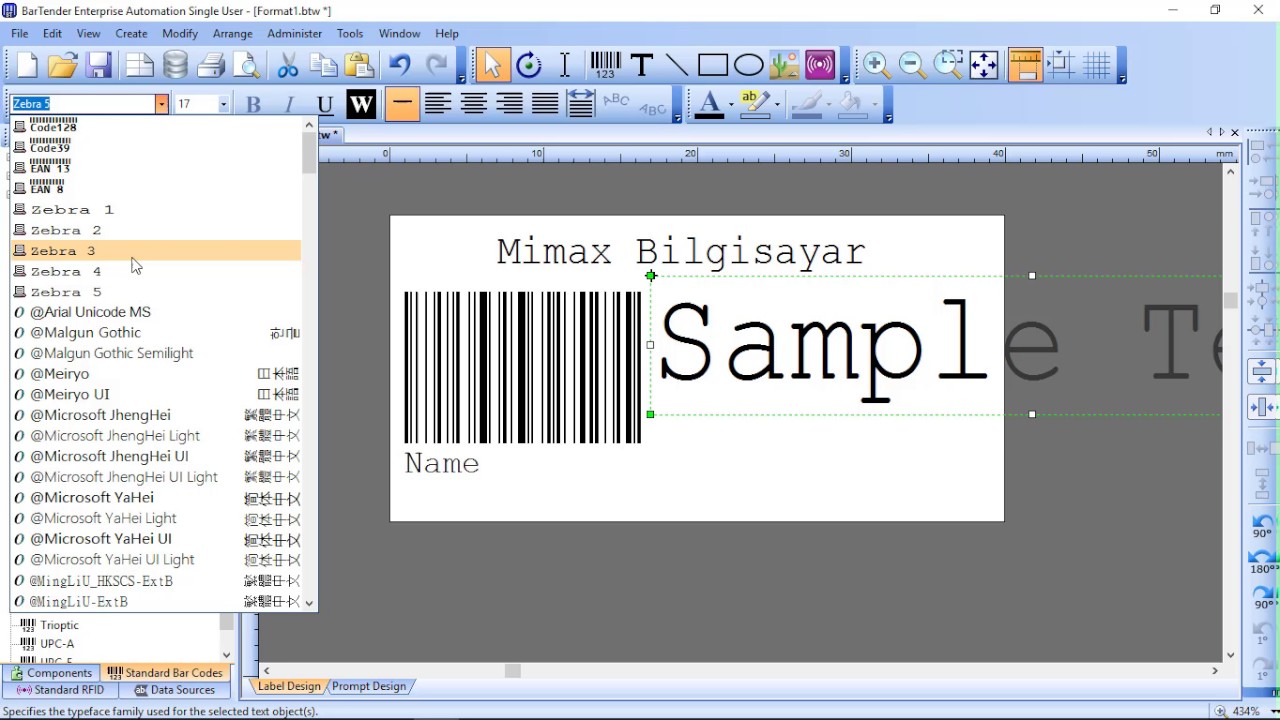Open the Create menu
1280x720 pixels.
[x=131, y=33]
